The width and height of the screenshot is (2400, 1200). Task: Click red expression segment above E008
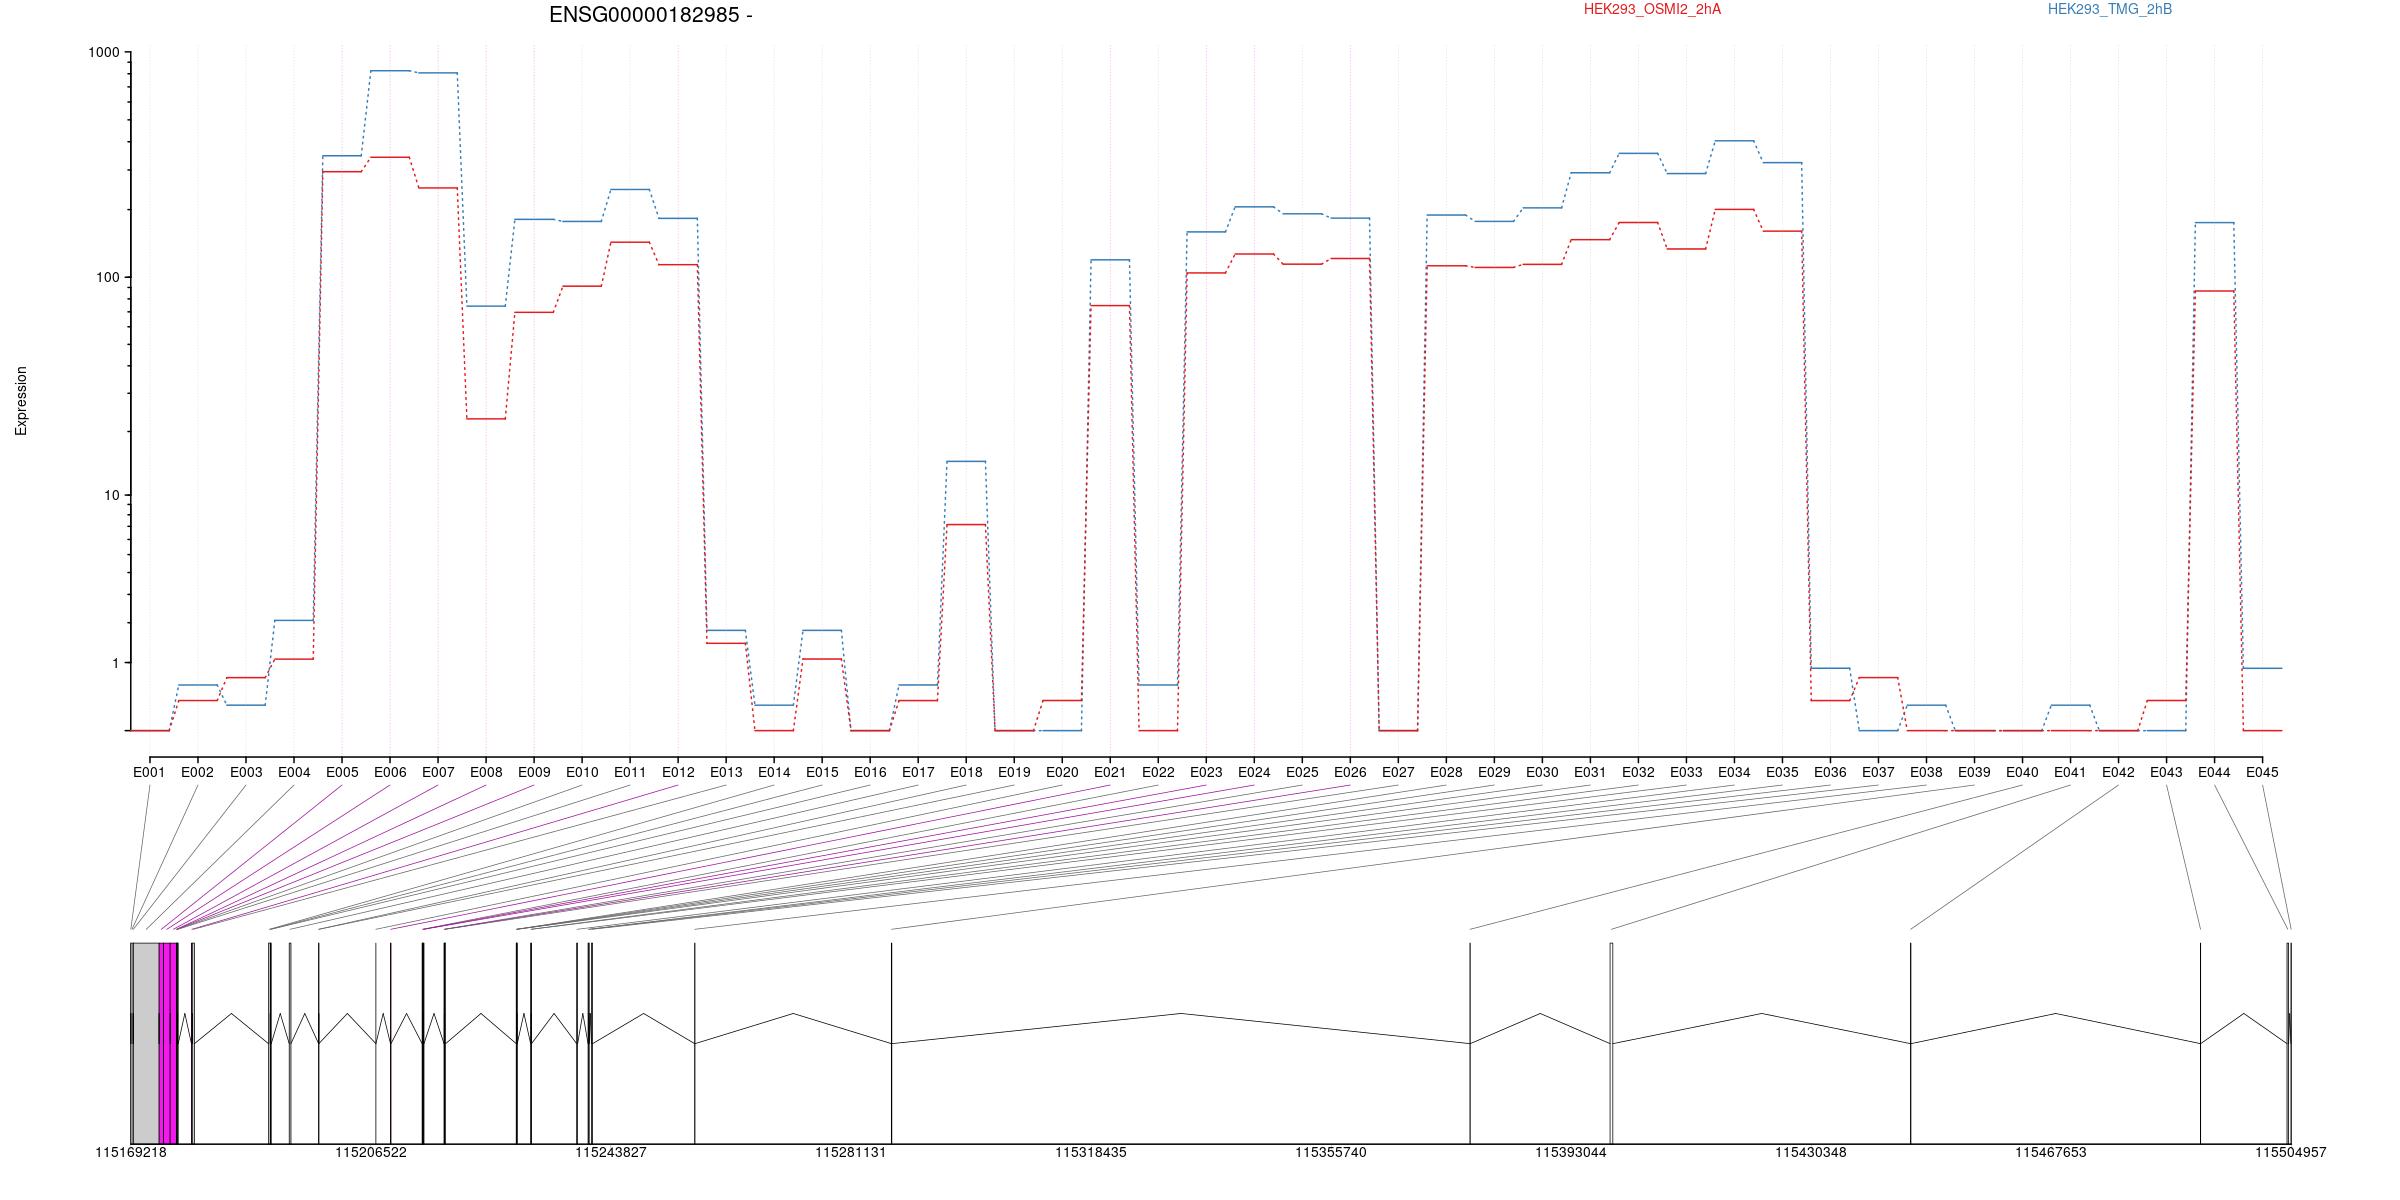point(486,419)
